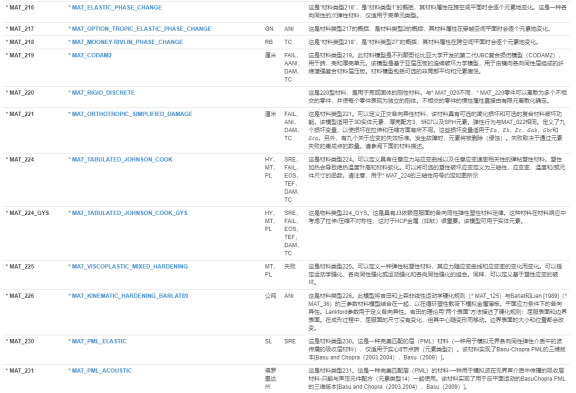Open the *MAT_OPTION_TROPIC_ELASTIC_PHASE_CHANGE link

tap(140, 29)
